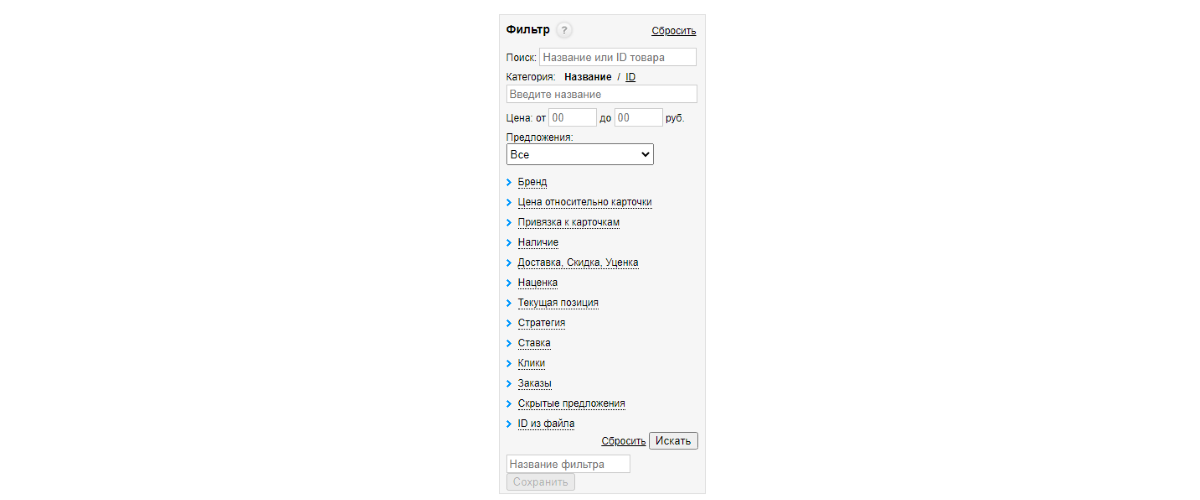Click the arrow icon beside Стратегия
This screenshot has width=1200, height=500.
pyautogui.click(x=509, y=323)
